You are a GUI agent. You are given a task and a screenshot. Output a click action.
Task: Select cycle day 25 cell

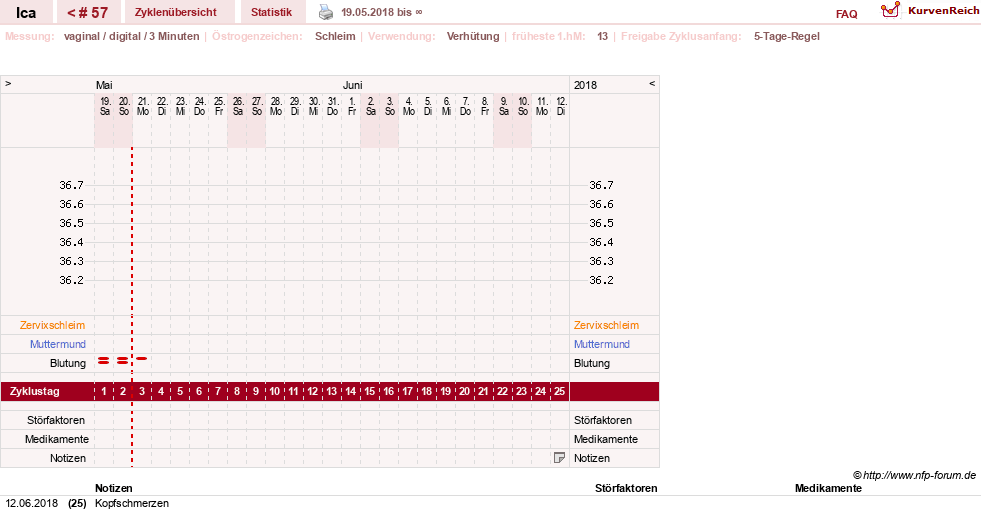[x=559, y=391]
